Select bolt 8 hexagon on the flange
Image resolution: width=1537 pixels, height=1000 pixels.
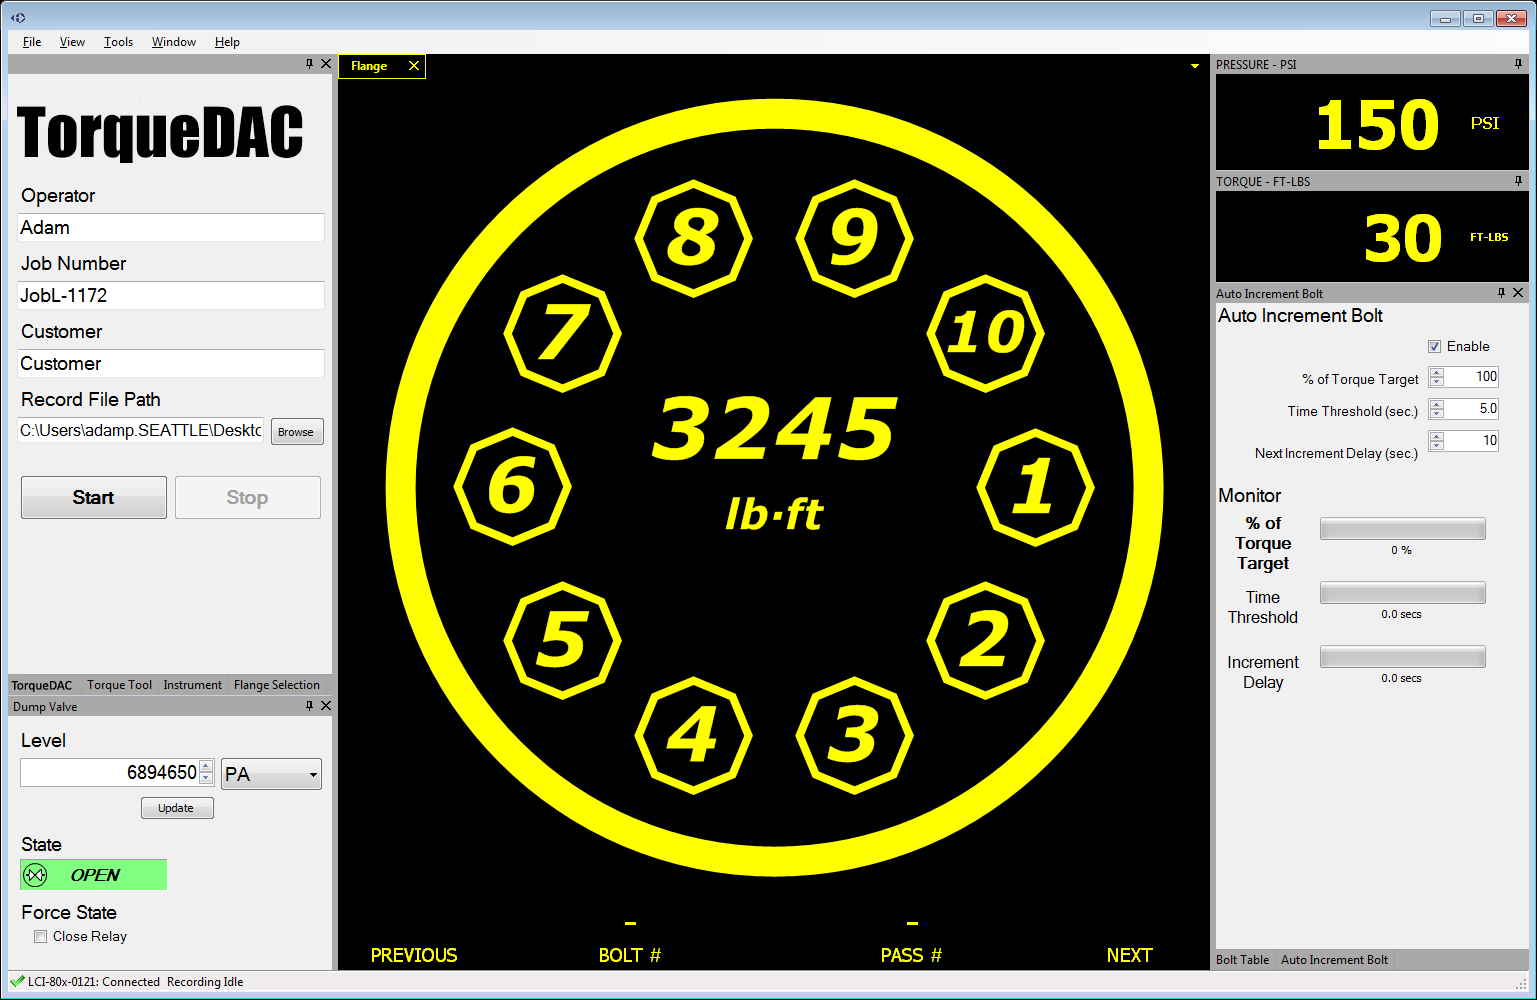693,238
